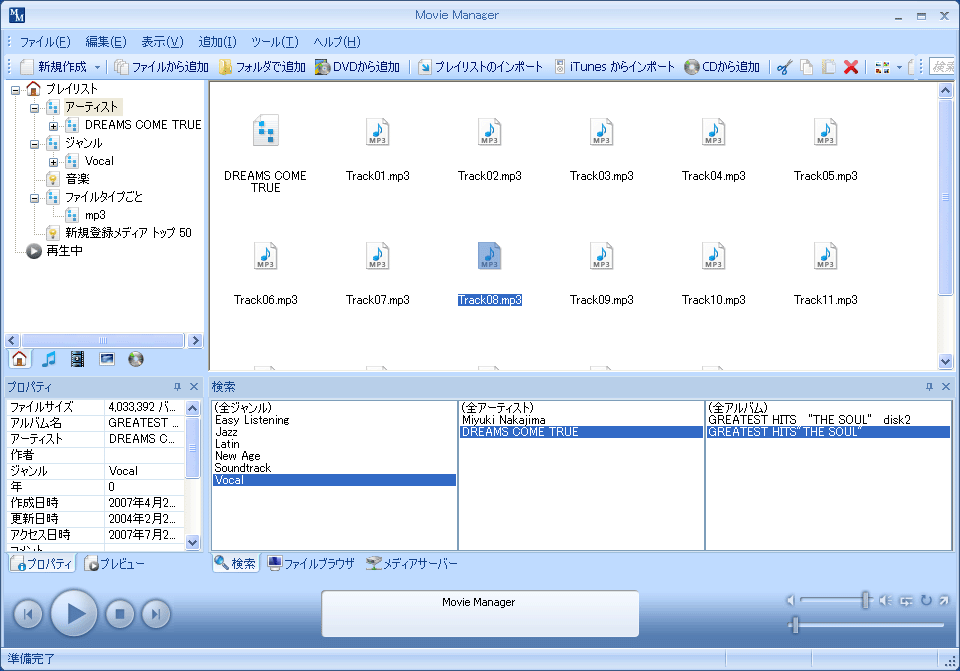Screen dimensions: 960x671
Task: Select Jazz in the genre list
Action: point(334,432)
